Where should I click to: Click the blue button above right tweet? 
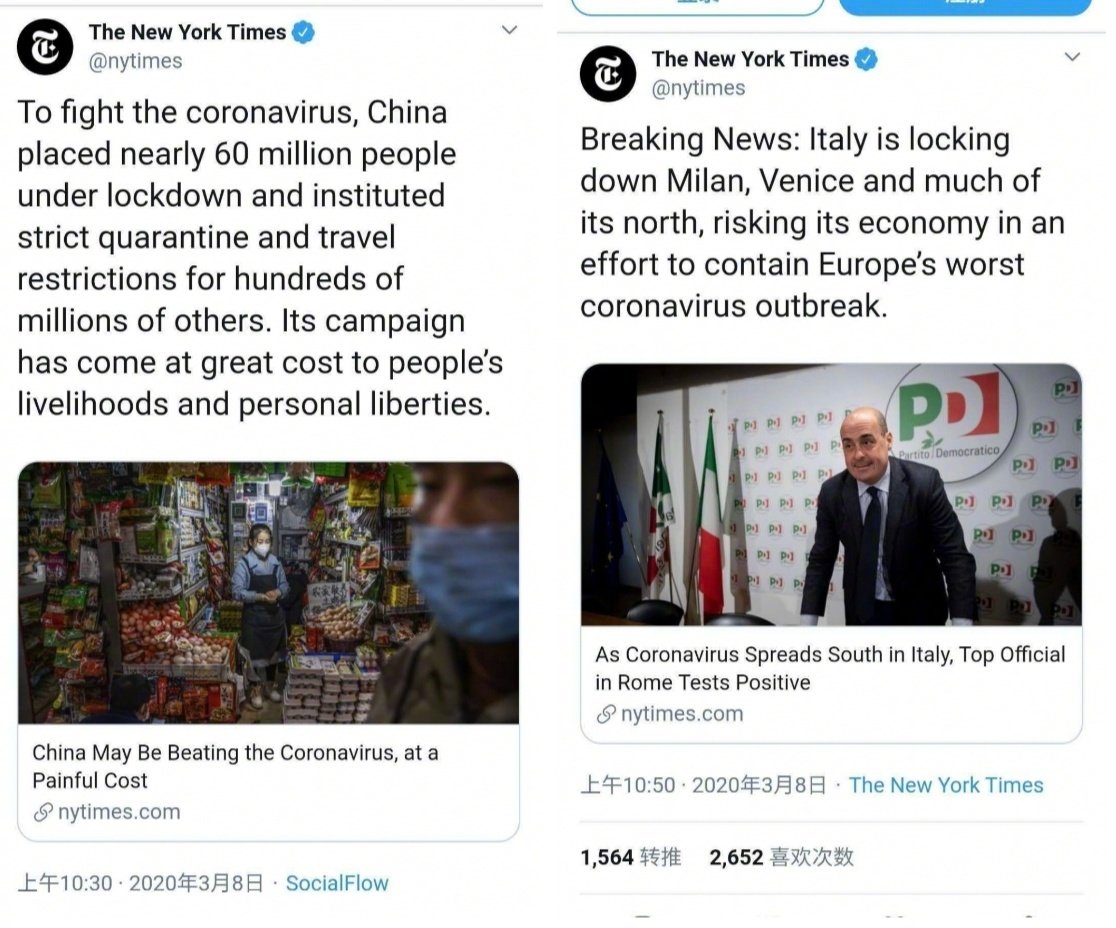click(x=965, y=6)
